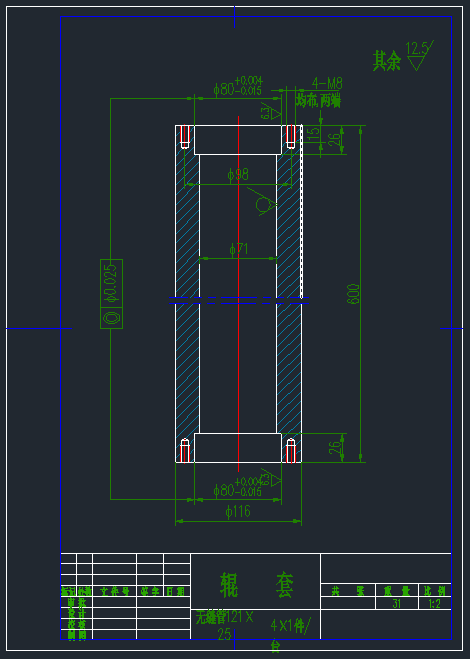This screenshot has height=659, width=470.
Task: Click the 1:2 scale value
Action: click(435, 604)
